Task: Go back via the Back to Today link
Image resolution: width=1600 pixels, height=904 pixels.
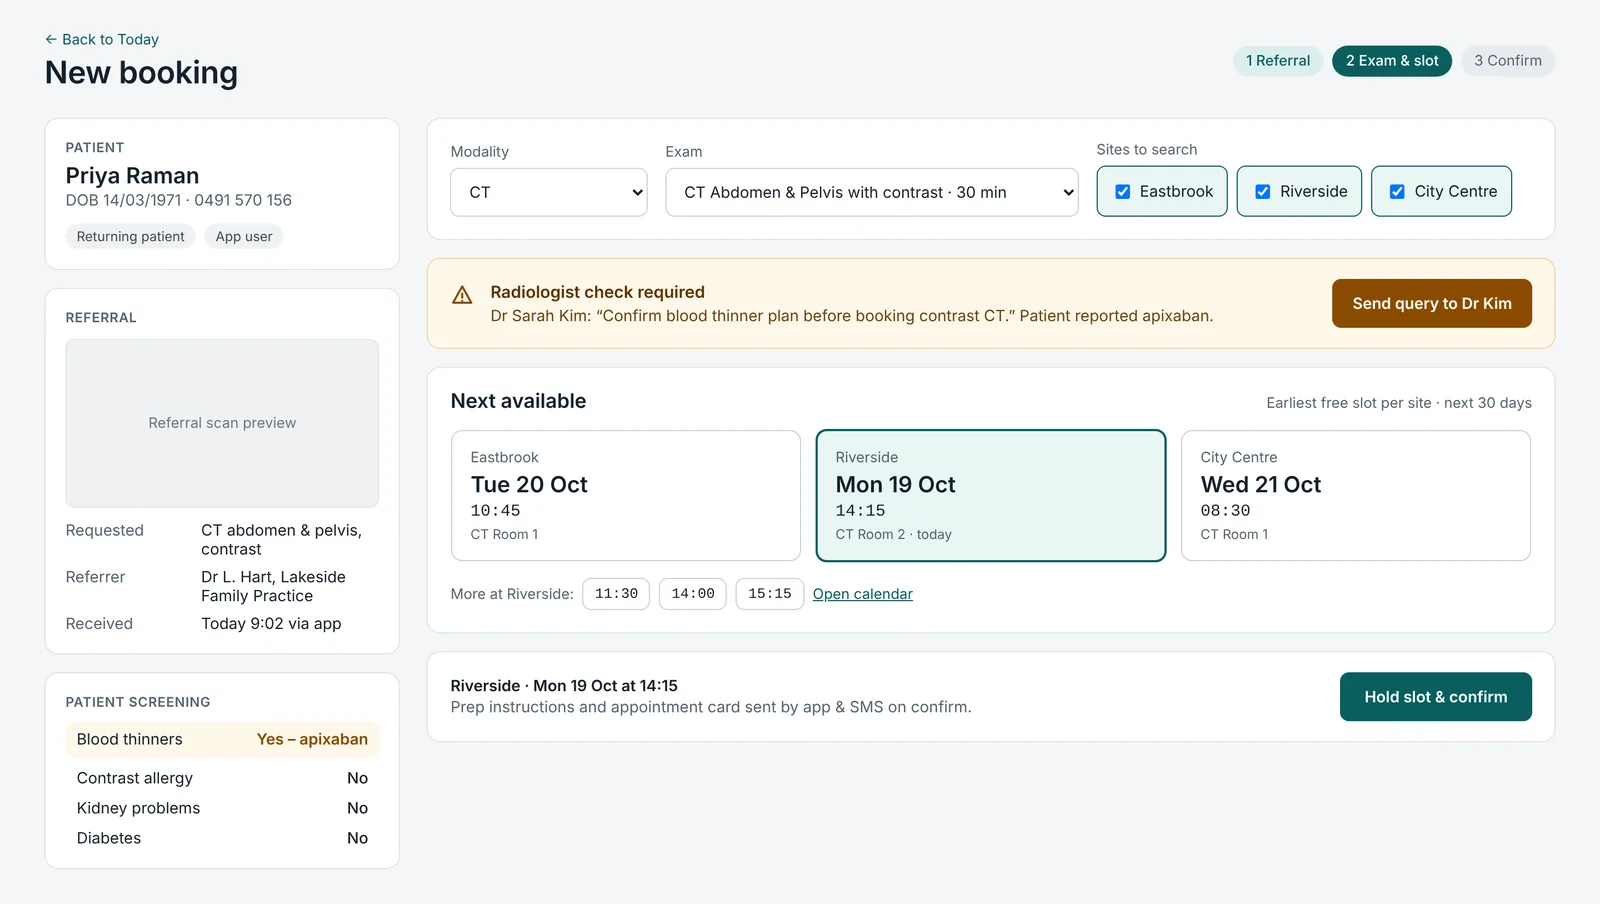Action: (x=102, y=39)
